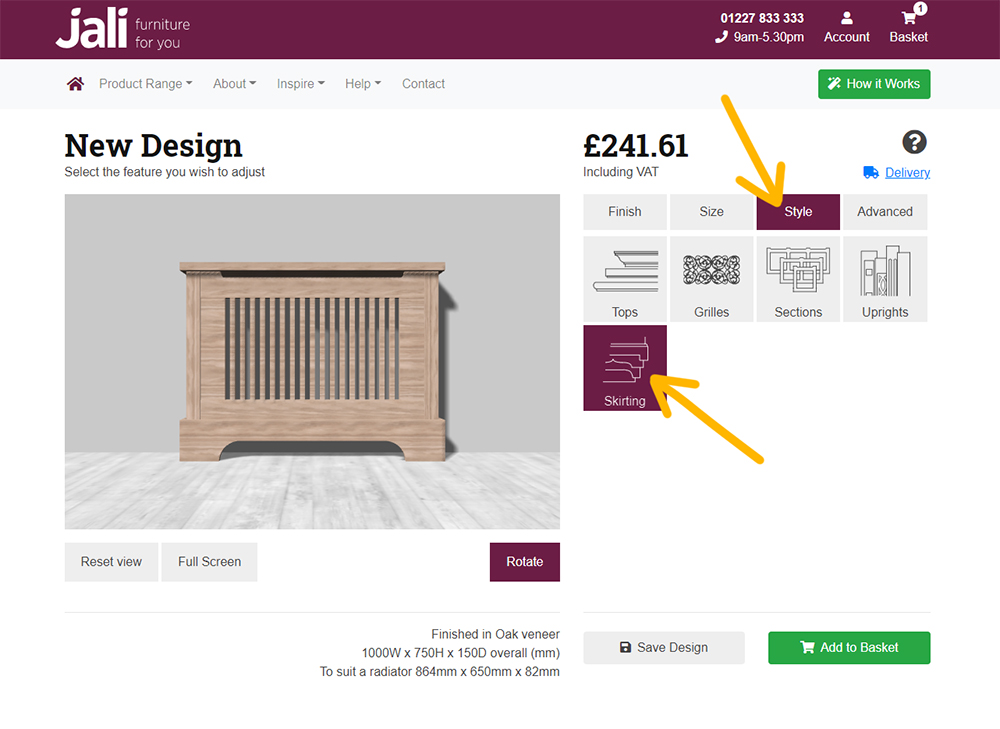Click the 'Finished in Oak veneer' text
The width and height of the screenshot is (1000, 729).
coord(495,634)
